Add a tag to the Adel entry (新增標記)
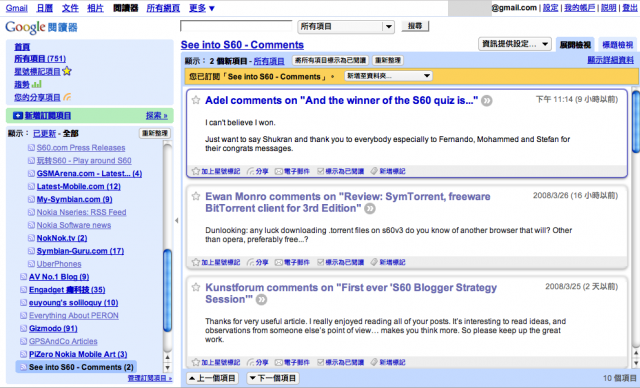 (x=388, y=171)
